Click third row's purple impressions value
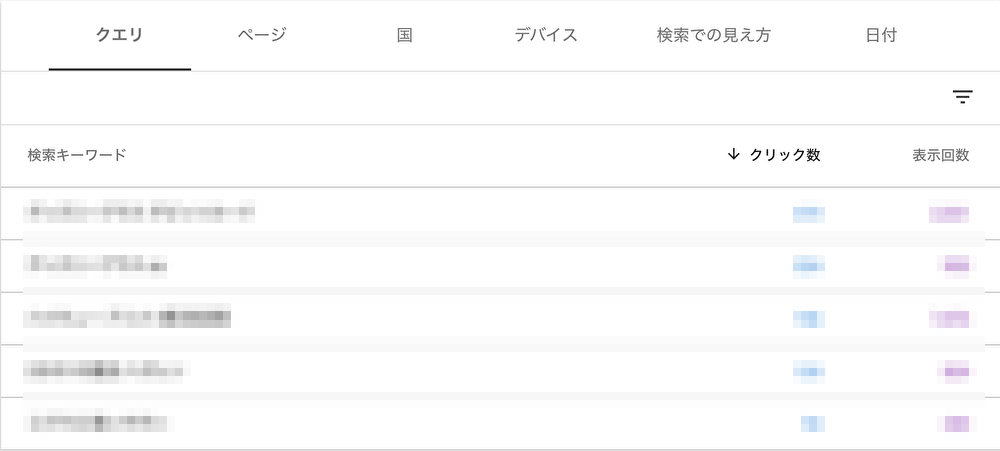Image resolution: width=1000 pixels, height=451 pixels. (x=949, y=319)
